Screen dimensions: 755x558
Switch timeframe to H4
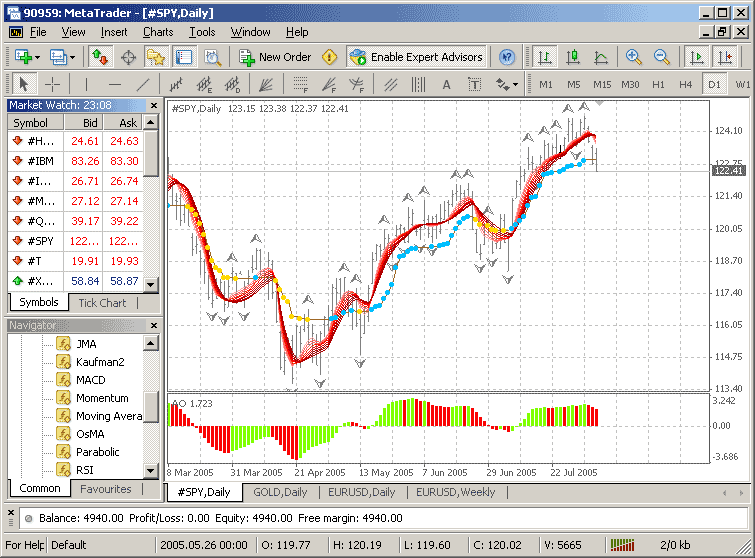(x=686, y=85)
